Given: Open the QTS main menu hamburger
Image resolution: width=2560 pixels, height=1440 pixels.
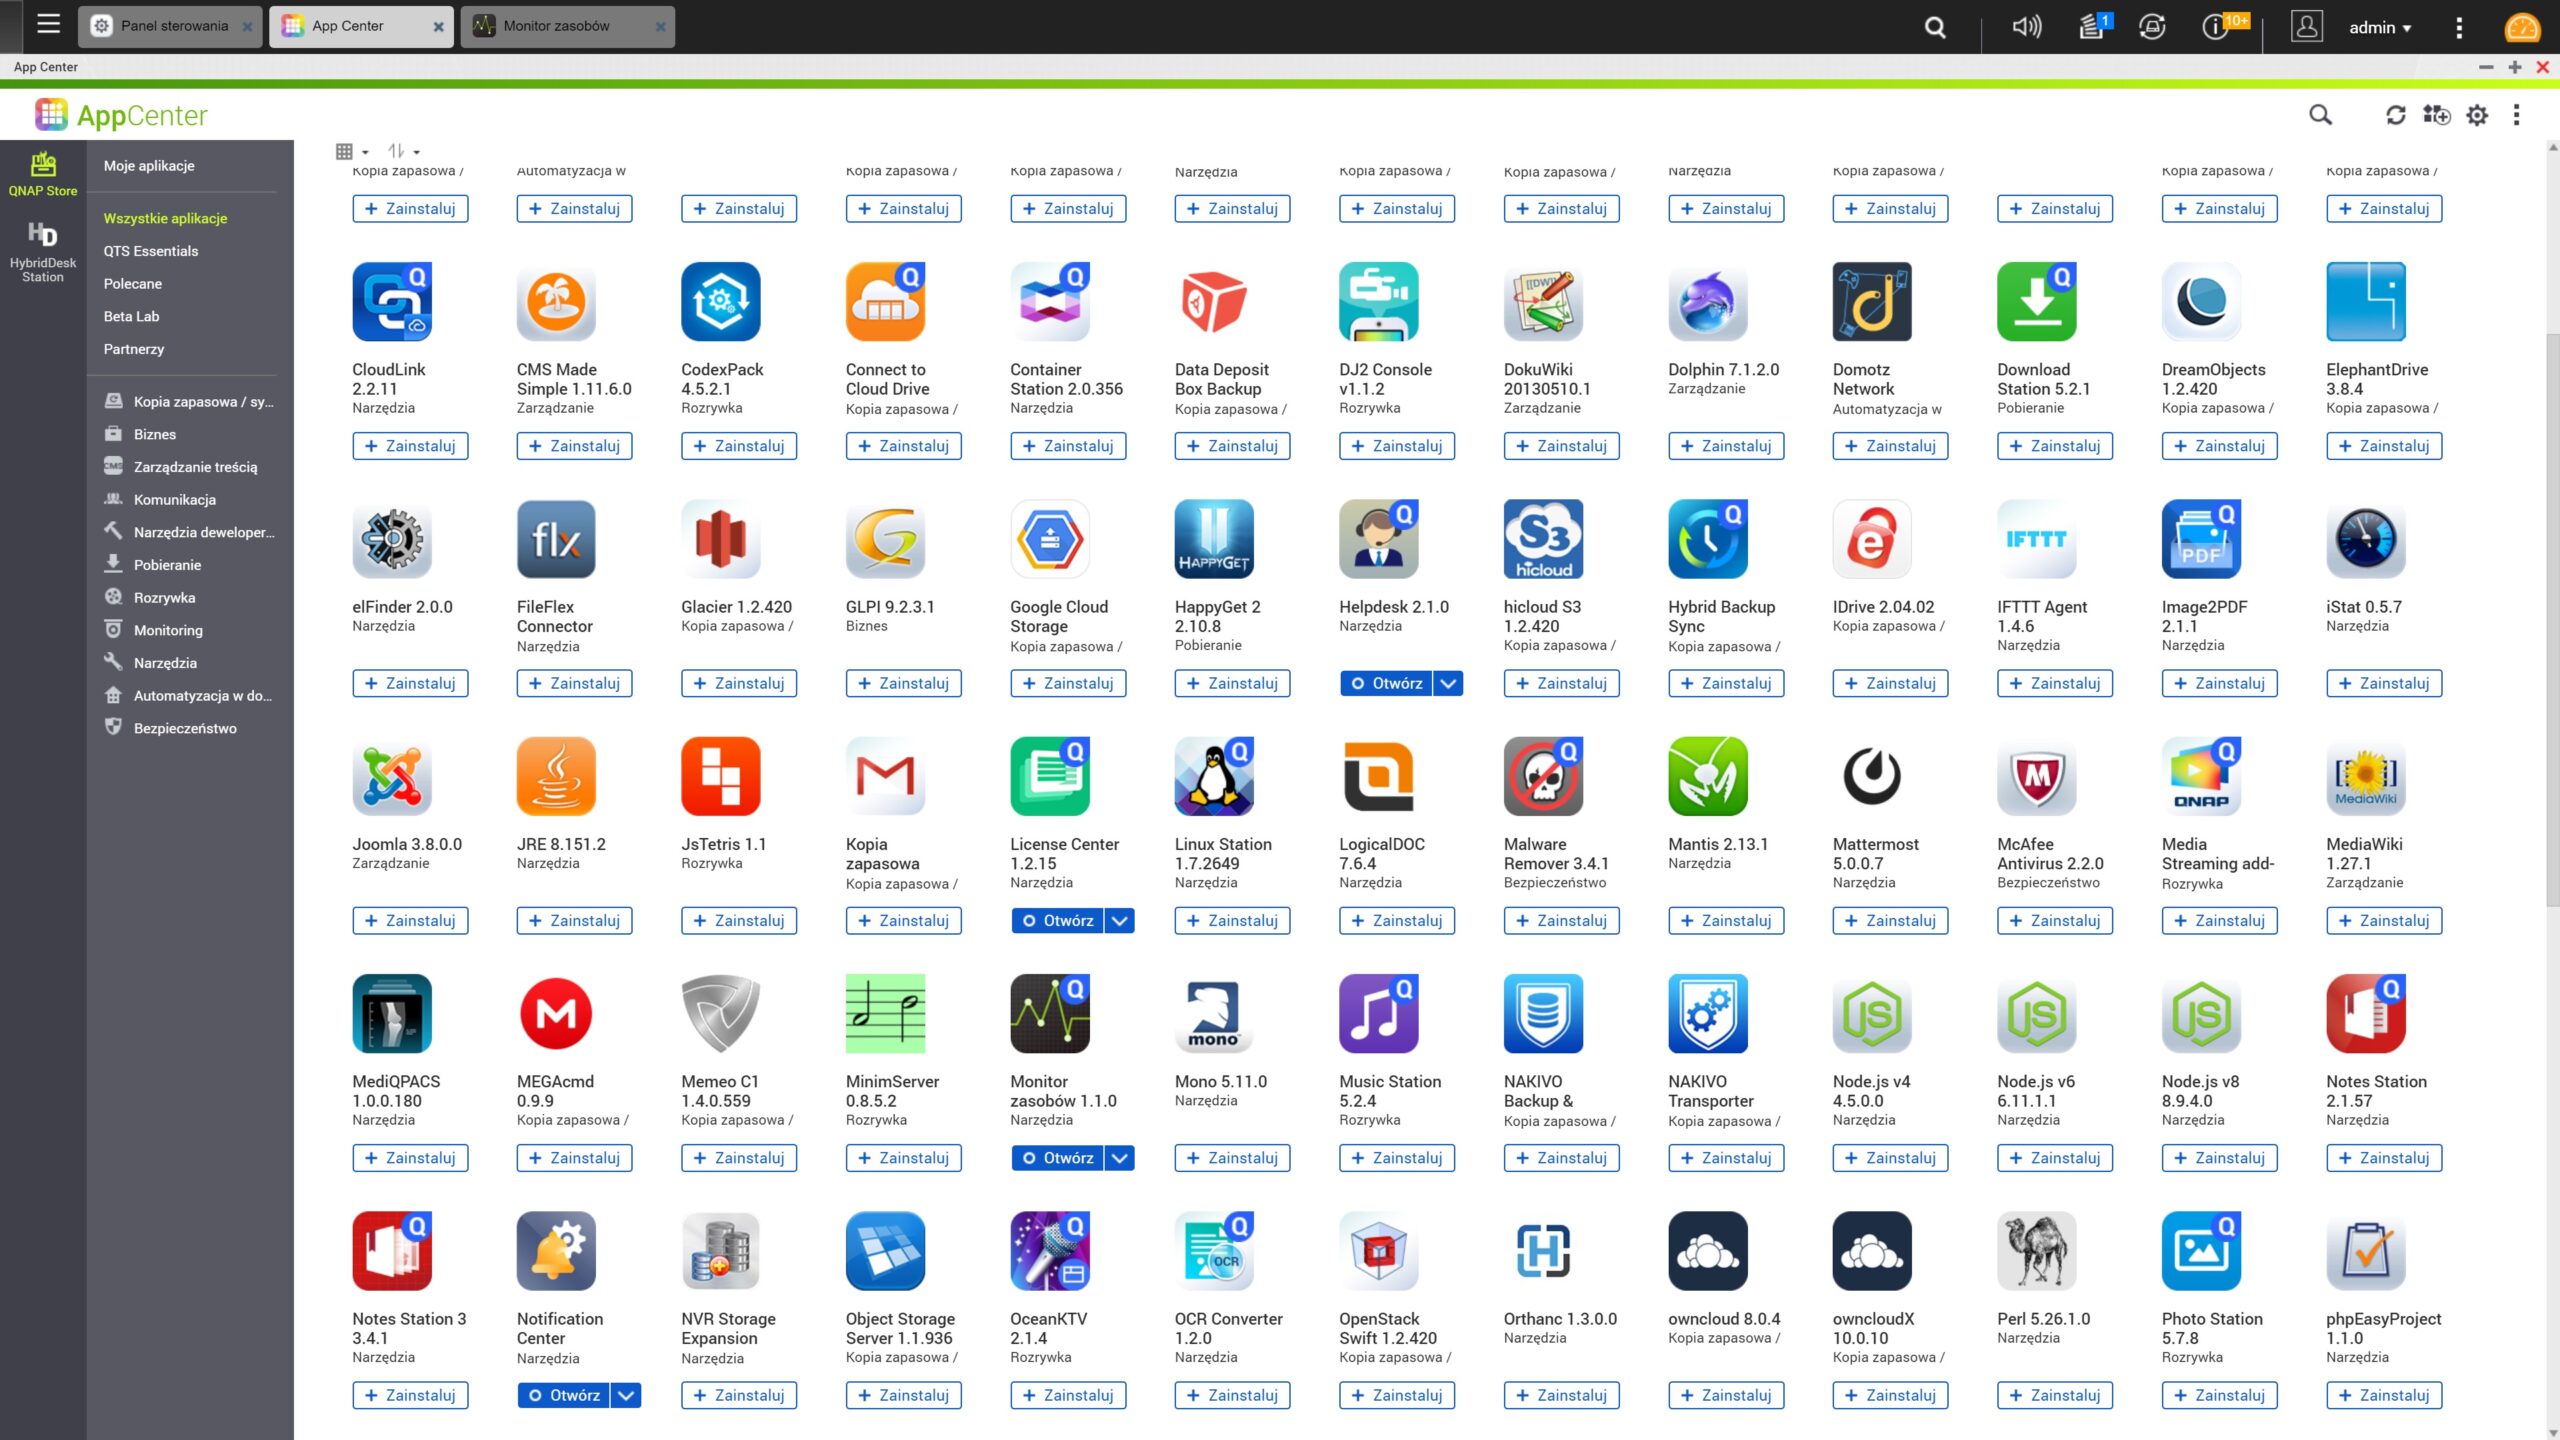Looking at the screenshot, I should [48, 25].
